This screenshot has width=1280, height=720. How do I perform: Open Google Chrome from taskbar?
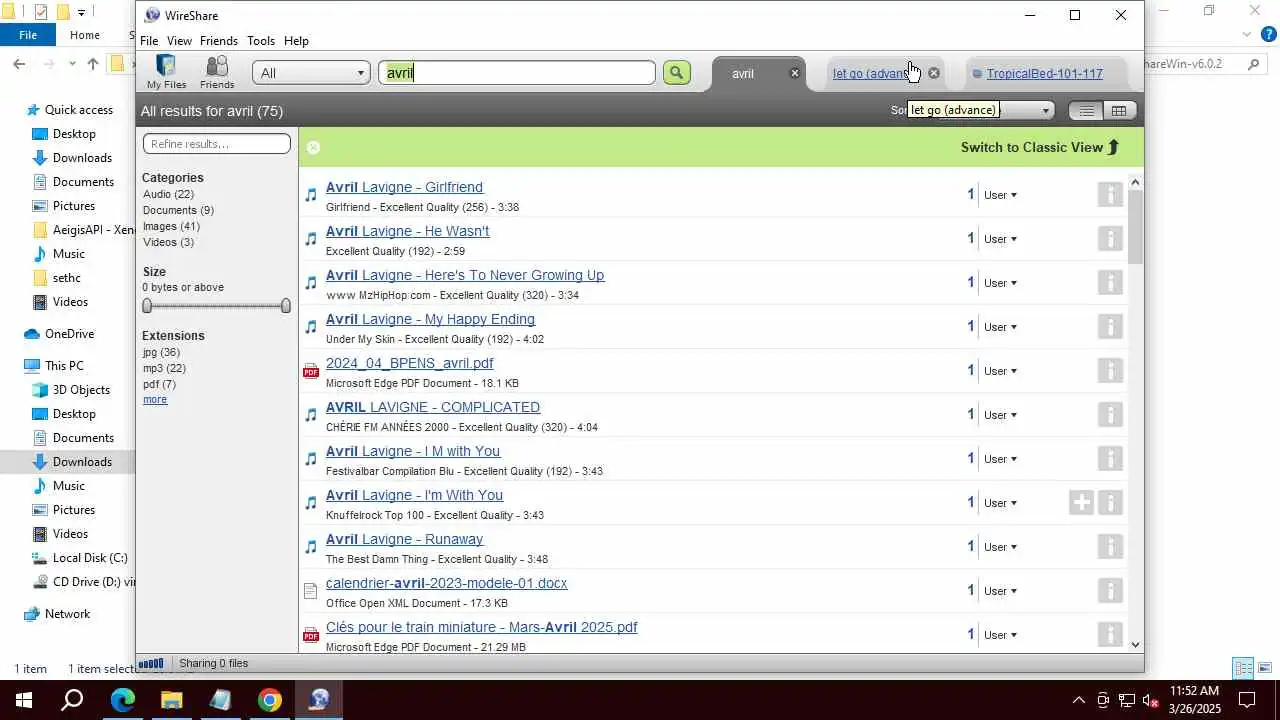coord(270,700)
